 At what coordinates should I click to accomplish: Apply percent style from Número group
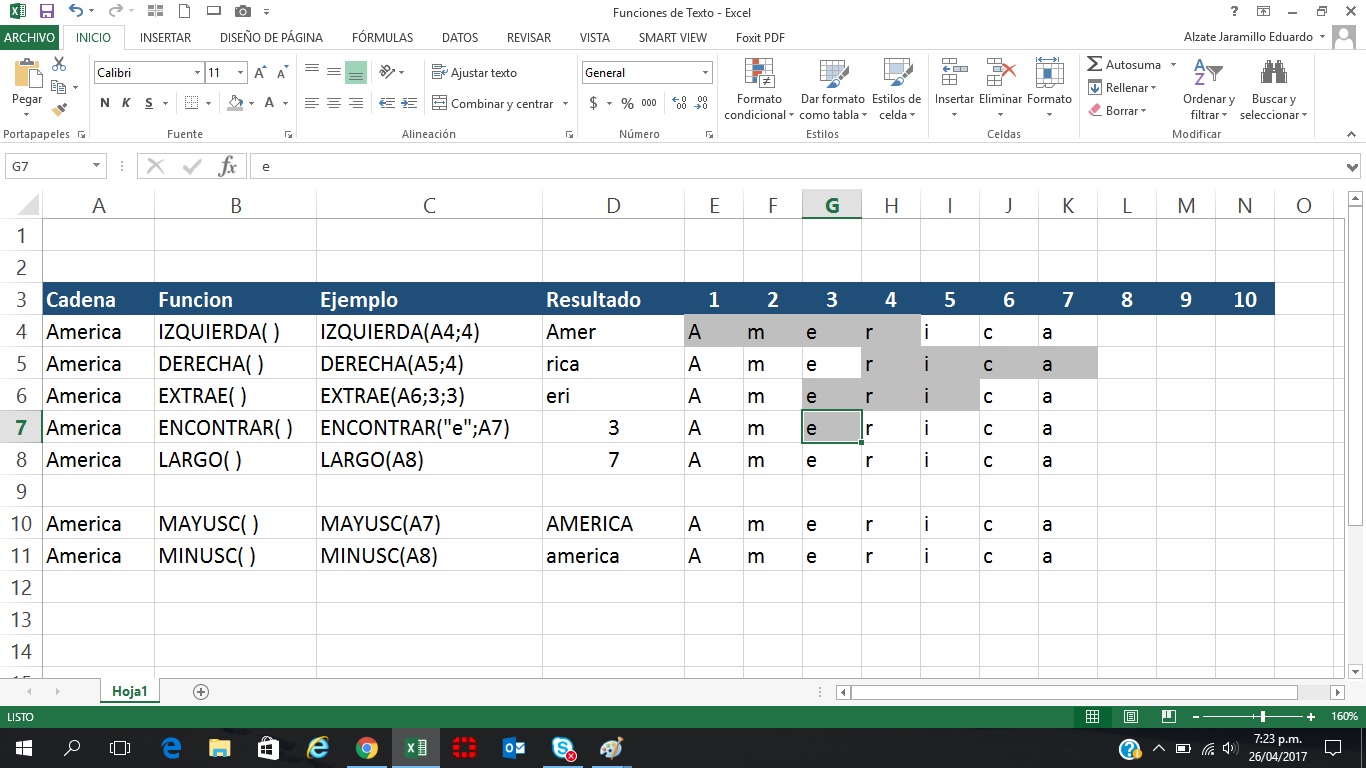pyautogui.click(x=626, y=103)
